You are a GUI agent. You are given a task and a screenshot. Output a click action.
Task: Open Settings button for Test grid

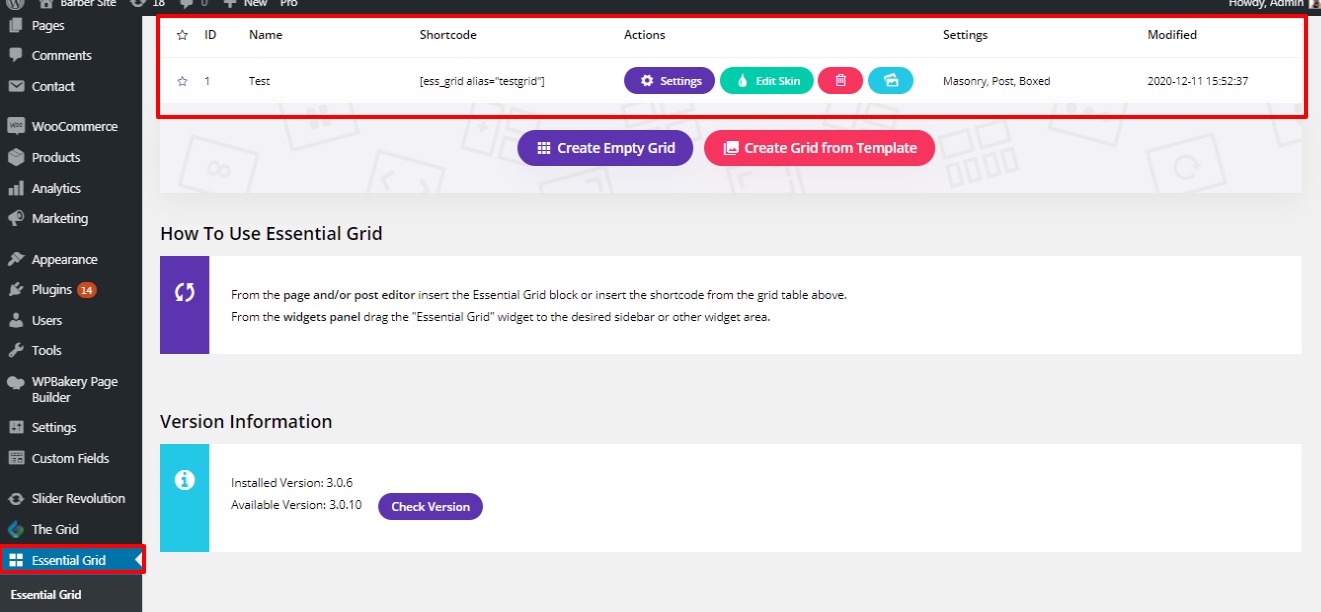670,81
